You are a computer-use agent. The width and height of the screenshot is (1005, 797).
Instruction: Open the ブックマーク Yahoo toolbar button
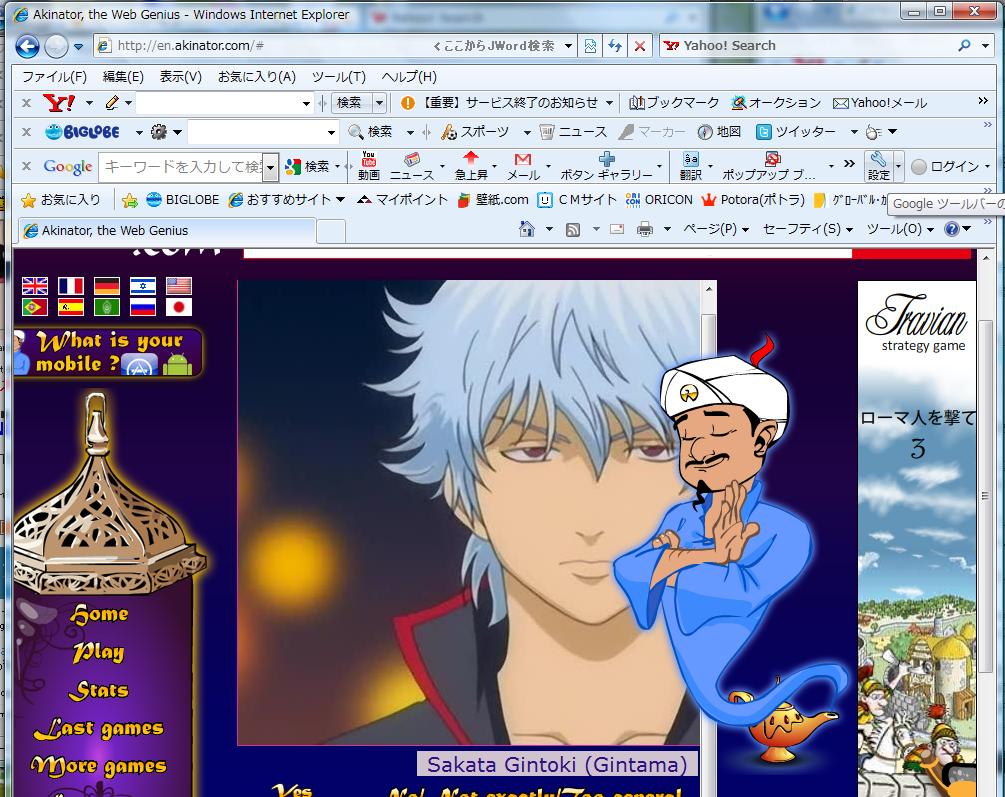pyautogui.click(x=674, y=103)
